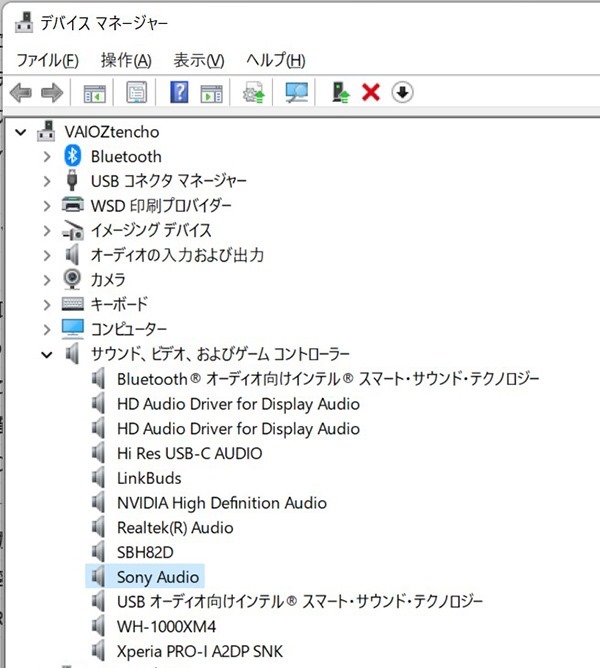Select the VAIOZtencho computer name
600x668 pixels.
[112, 132]
